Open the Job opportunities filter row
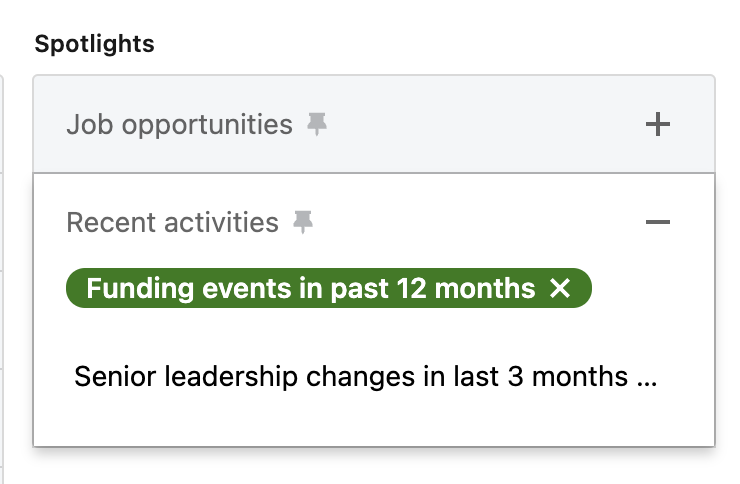740x484 pixels. (x=373, y=125)
